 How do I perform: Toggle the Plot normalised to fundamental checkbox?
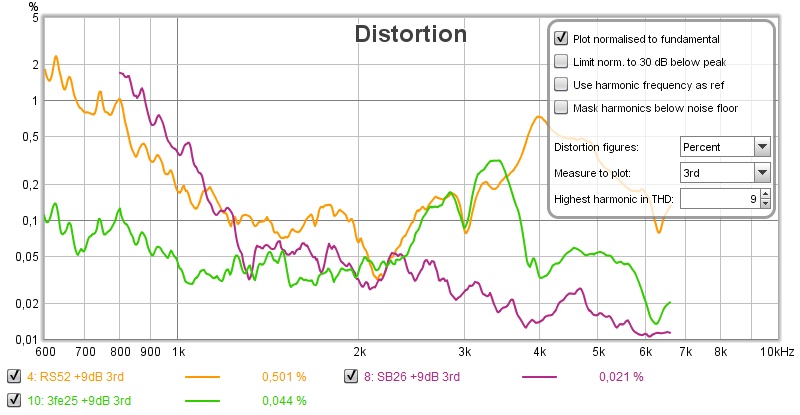tap(561, 39)
